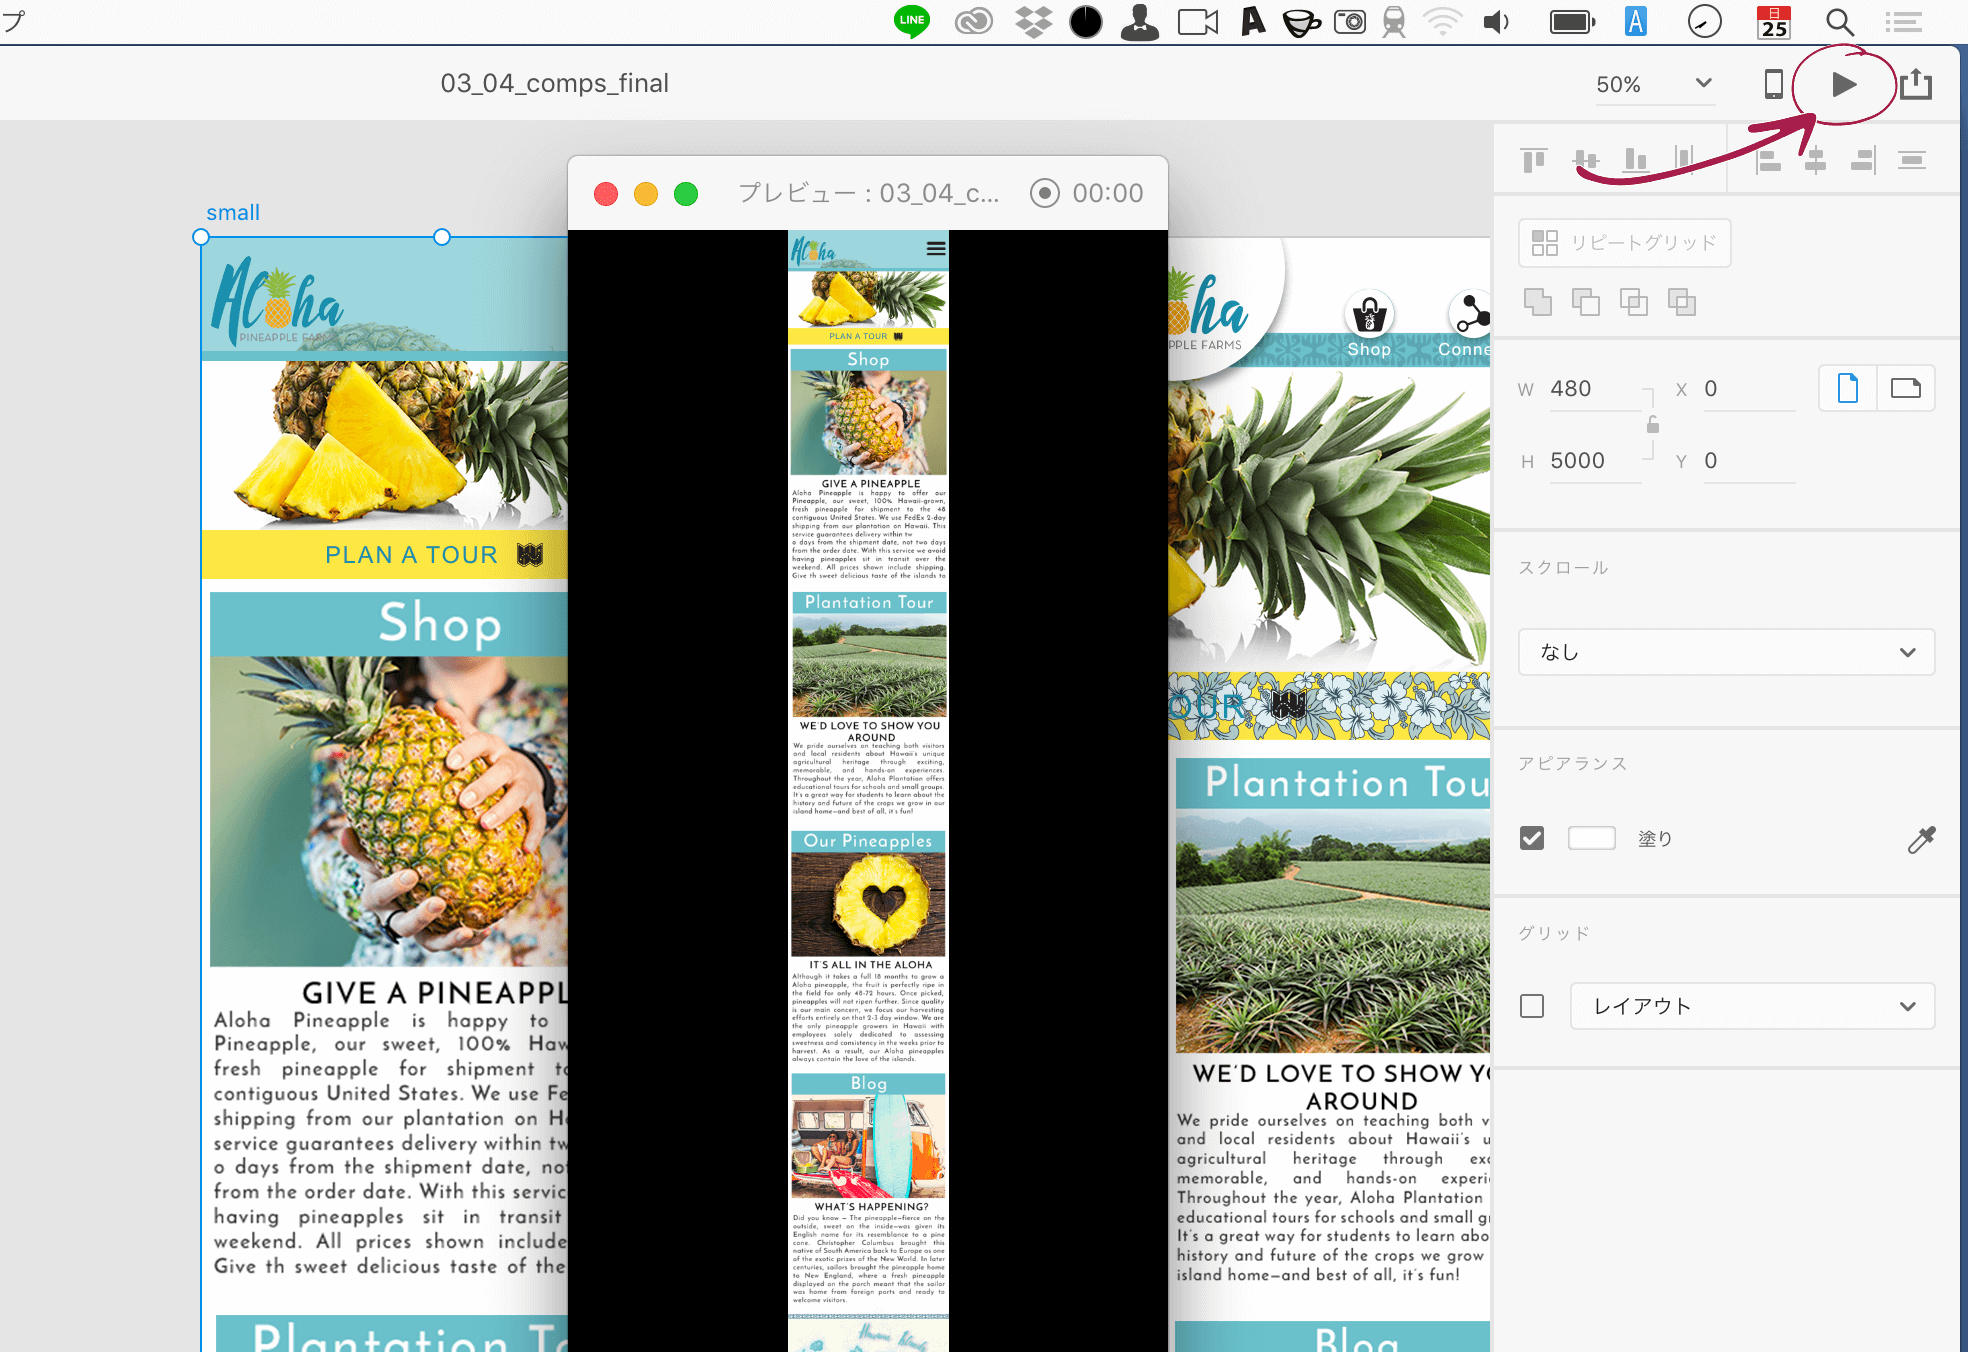Distribute objects horizontally

point(1685,160)
